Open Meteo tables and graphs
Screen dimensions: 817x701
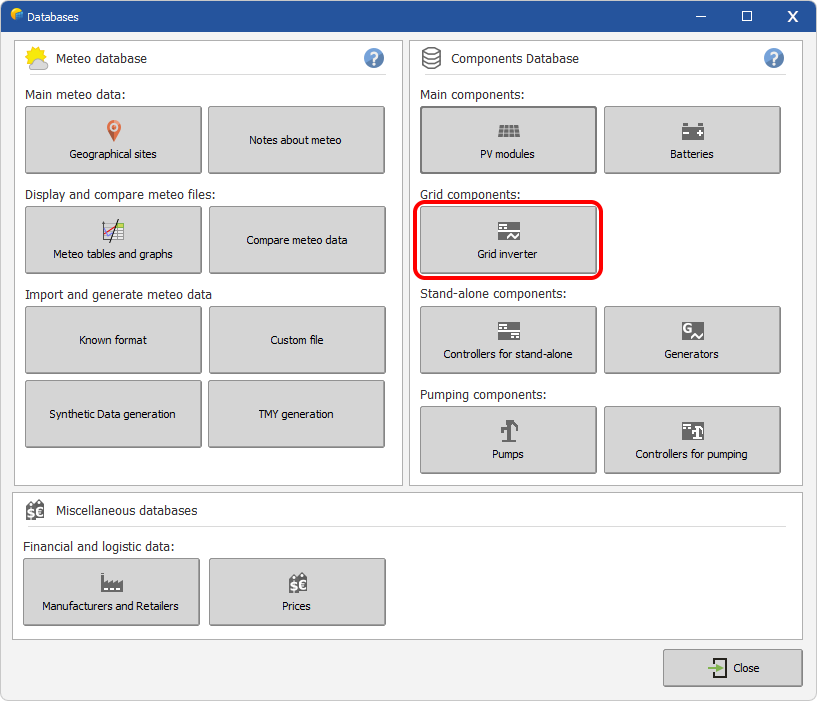[113, 240]
